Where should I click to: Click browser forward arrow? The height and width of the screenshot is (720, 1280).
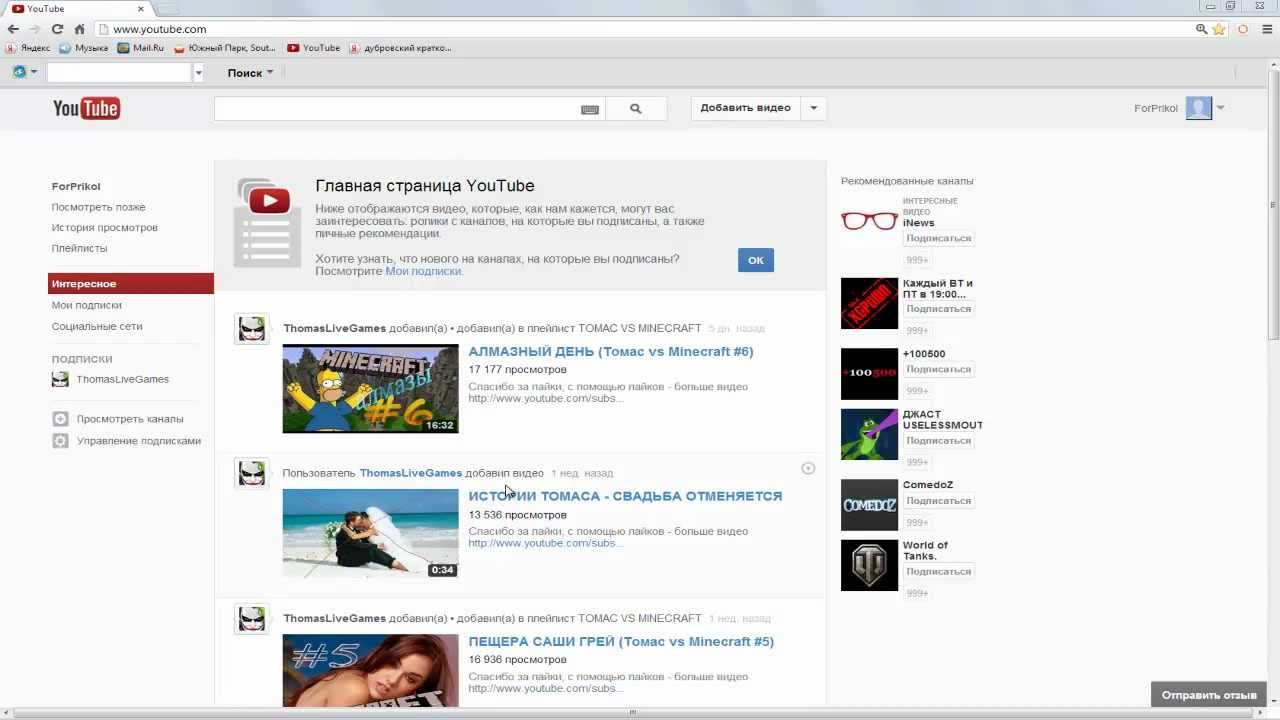point(36,29)
